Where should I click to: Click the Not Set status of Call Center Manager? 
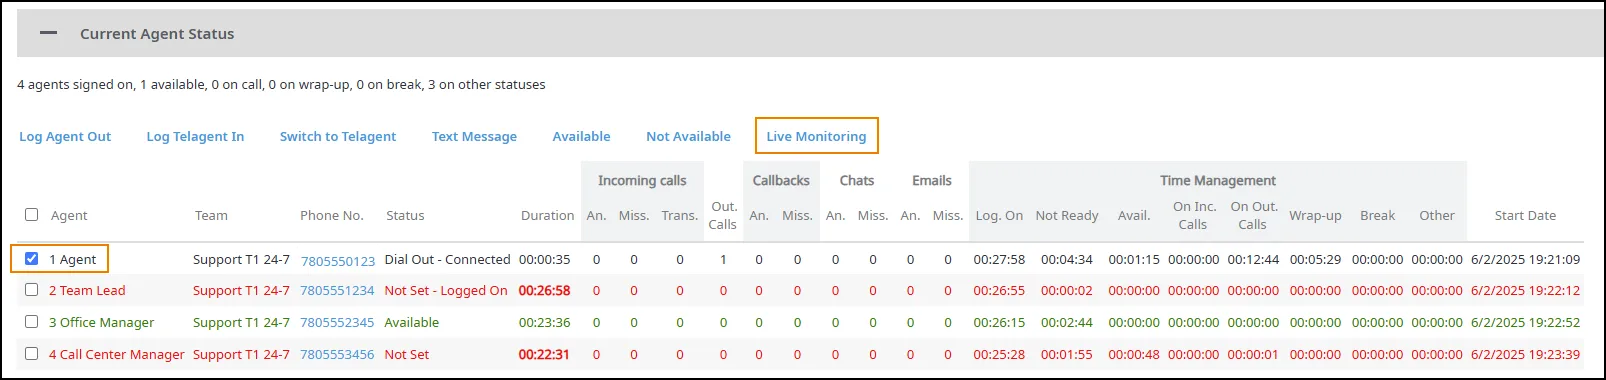pyautogui.click(x=407, y=355)
